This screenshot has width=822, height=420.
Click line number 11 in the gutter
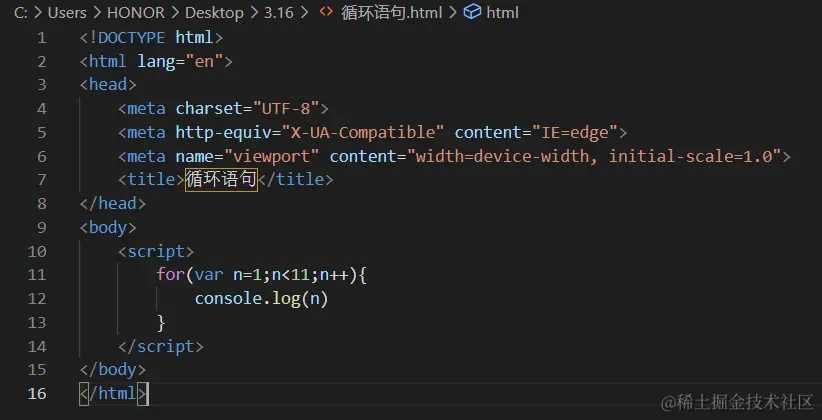coord(37,275)
